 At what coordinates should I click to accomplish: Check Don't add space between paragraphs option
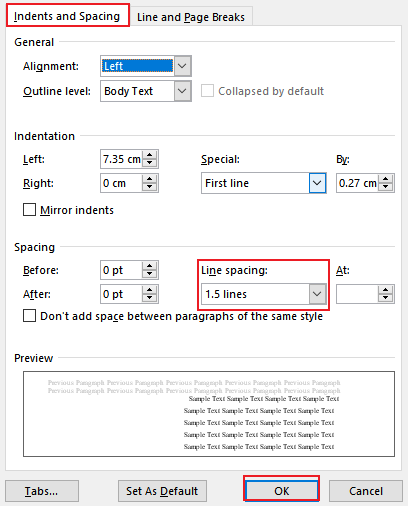point(29,316)
